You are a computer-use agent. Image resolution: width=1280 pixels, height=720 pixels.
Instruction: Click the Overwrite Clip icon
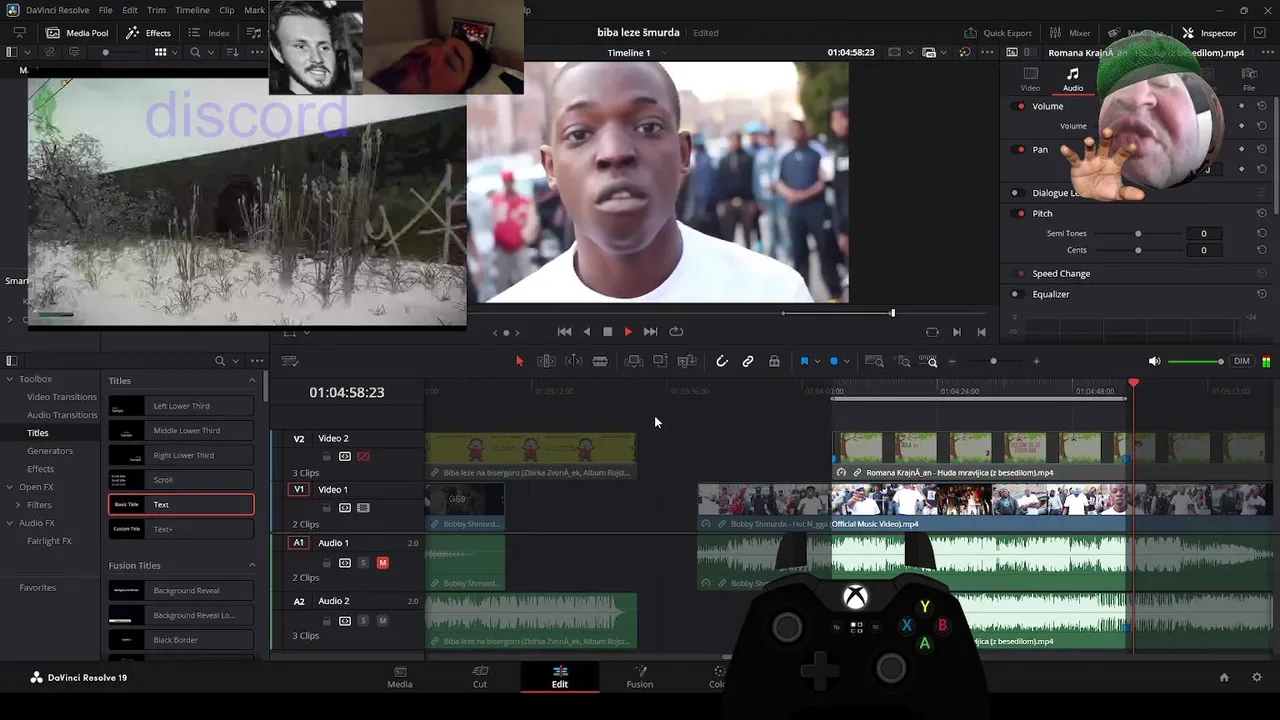point(660,361)
